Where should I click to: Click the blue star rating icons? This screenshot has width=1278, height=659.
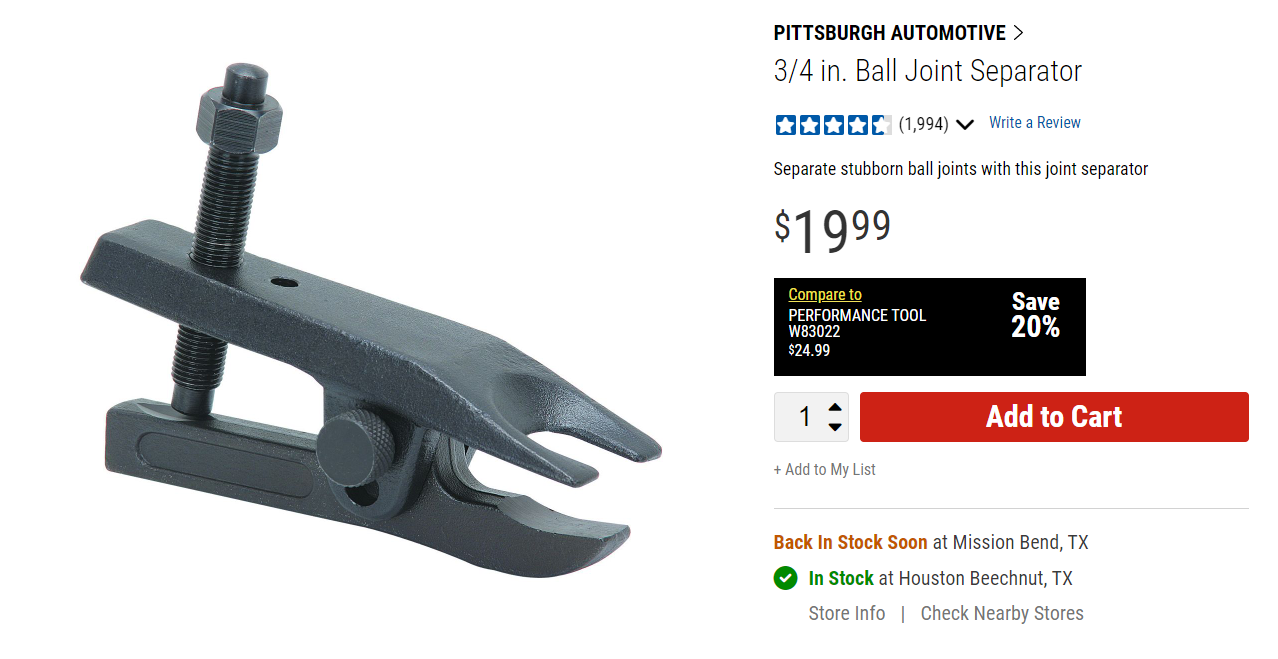click(833, 125)
